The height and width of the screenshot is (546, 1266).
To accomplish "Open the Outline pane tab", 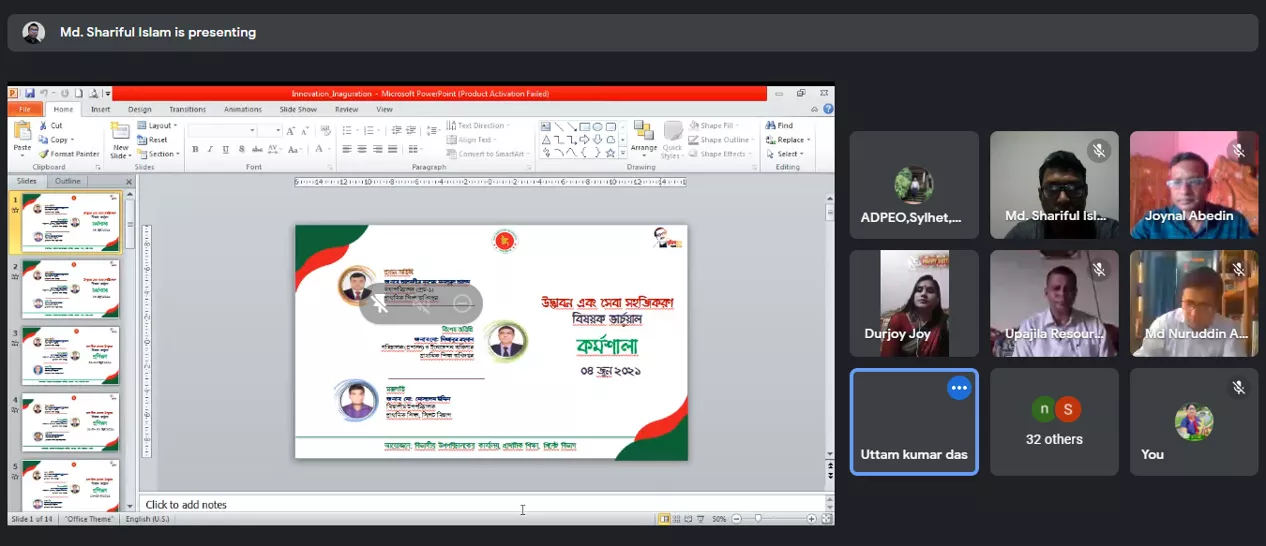I will point(68,181).
